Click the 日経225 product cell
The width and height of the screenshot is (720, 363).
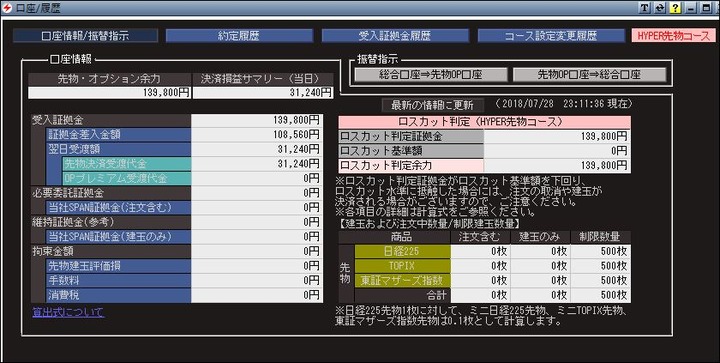coord(402,251)
